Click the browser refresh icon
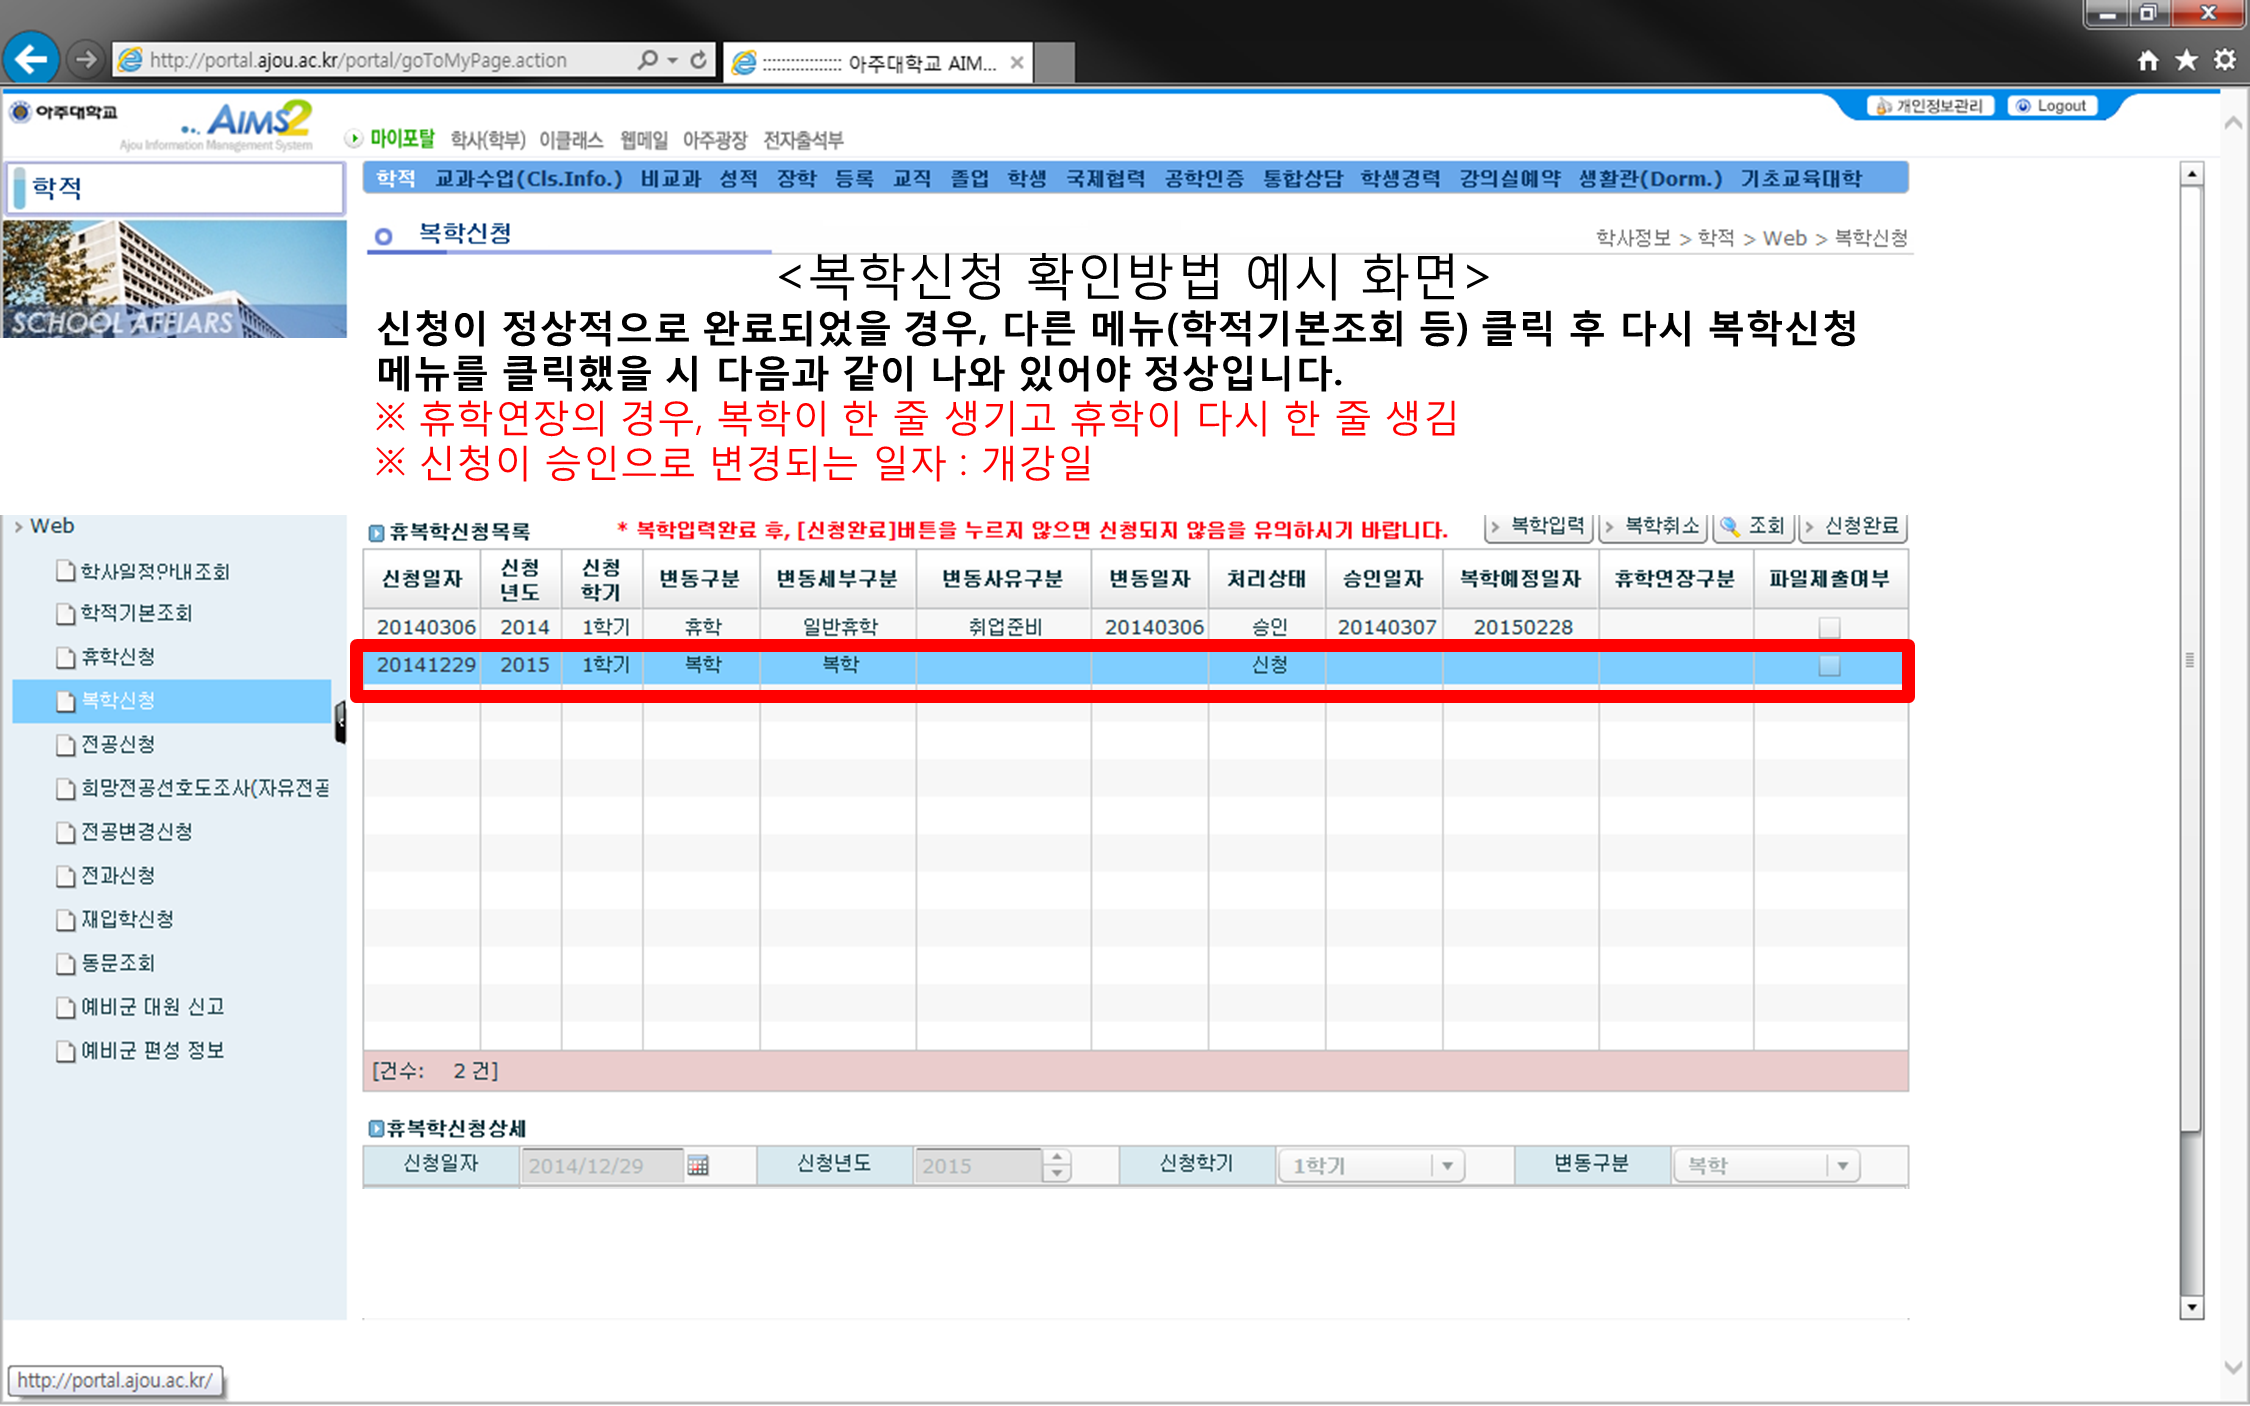The height and width of the screenshot is (1406, 2250). pos(699,60)
